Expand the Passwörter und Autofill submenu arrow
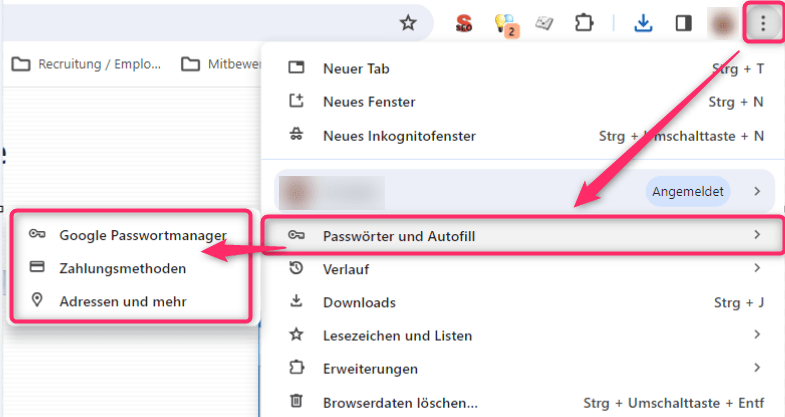Screen dimensions: 785x417 757,235
